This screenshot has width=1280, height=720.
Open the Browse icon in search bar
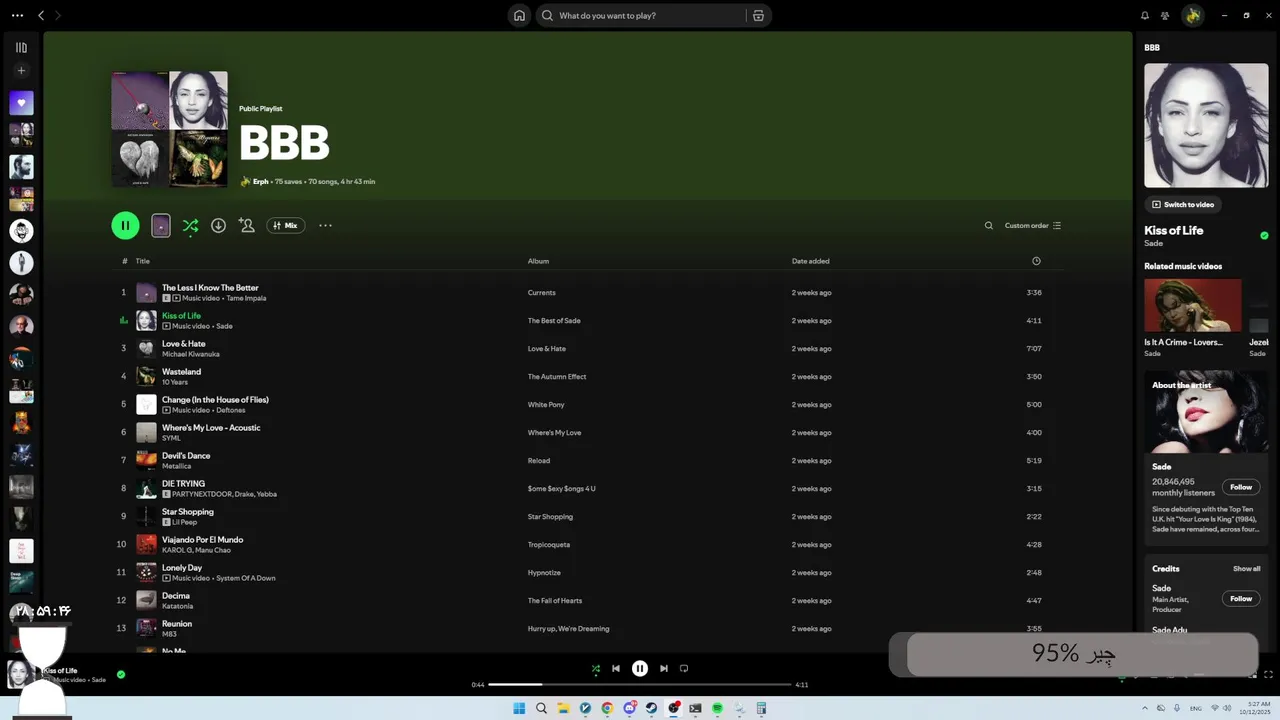tap(758, 15)
